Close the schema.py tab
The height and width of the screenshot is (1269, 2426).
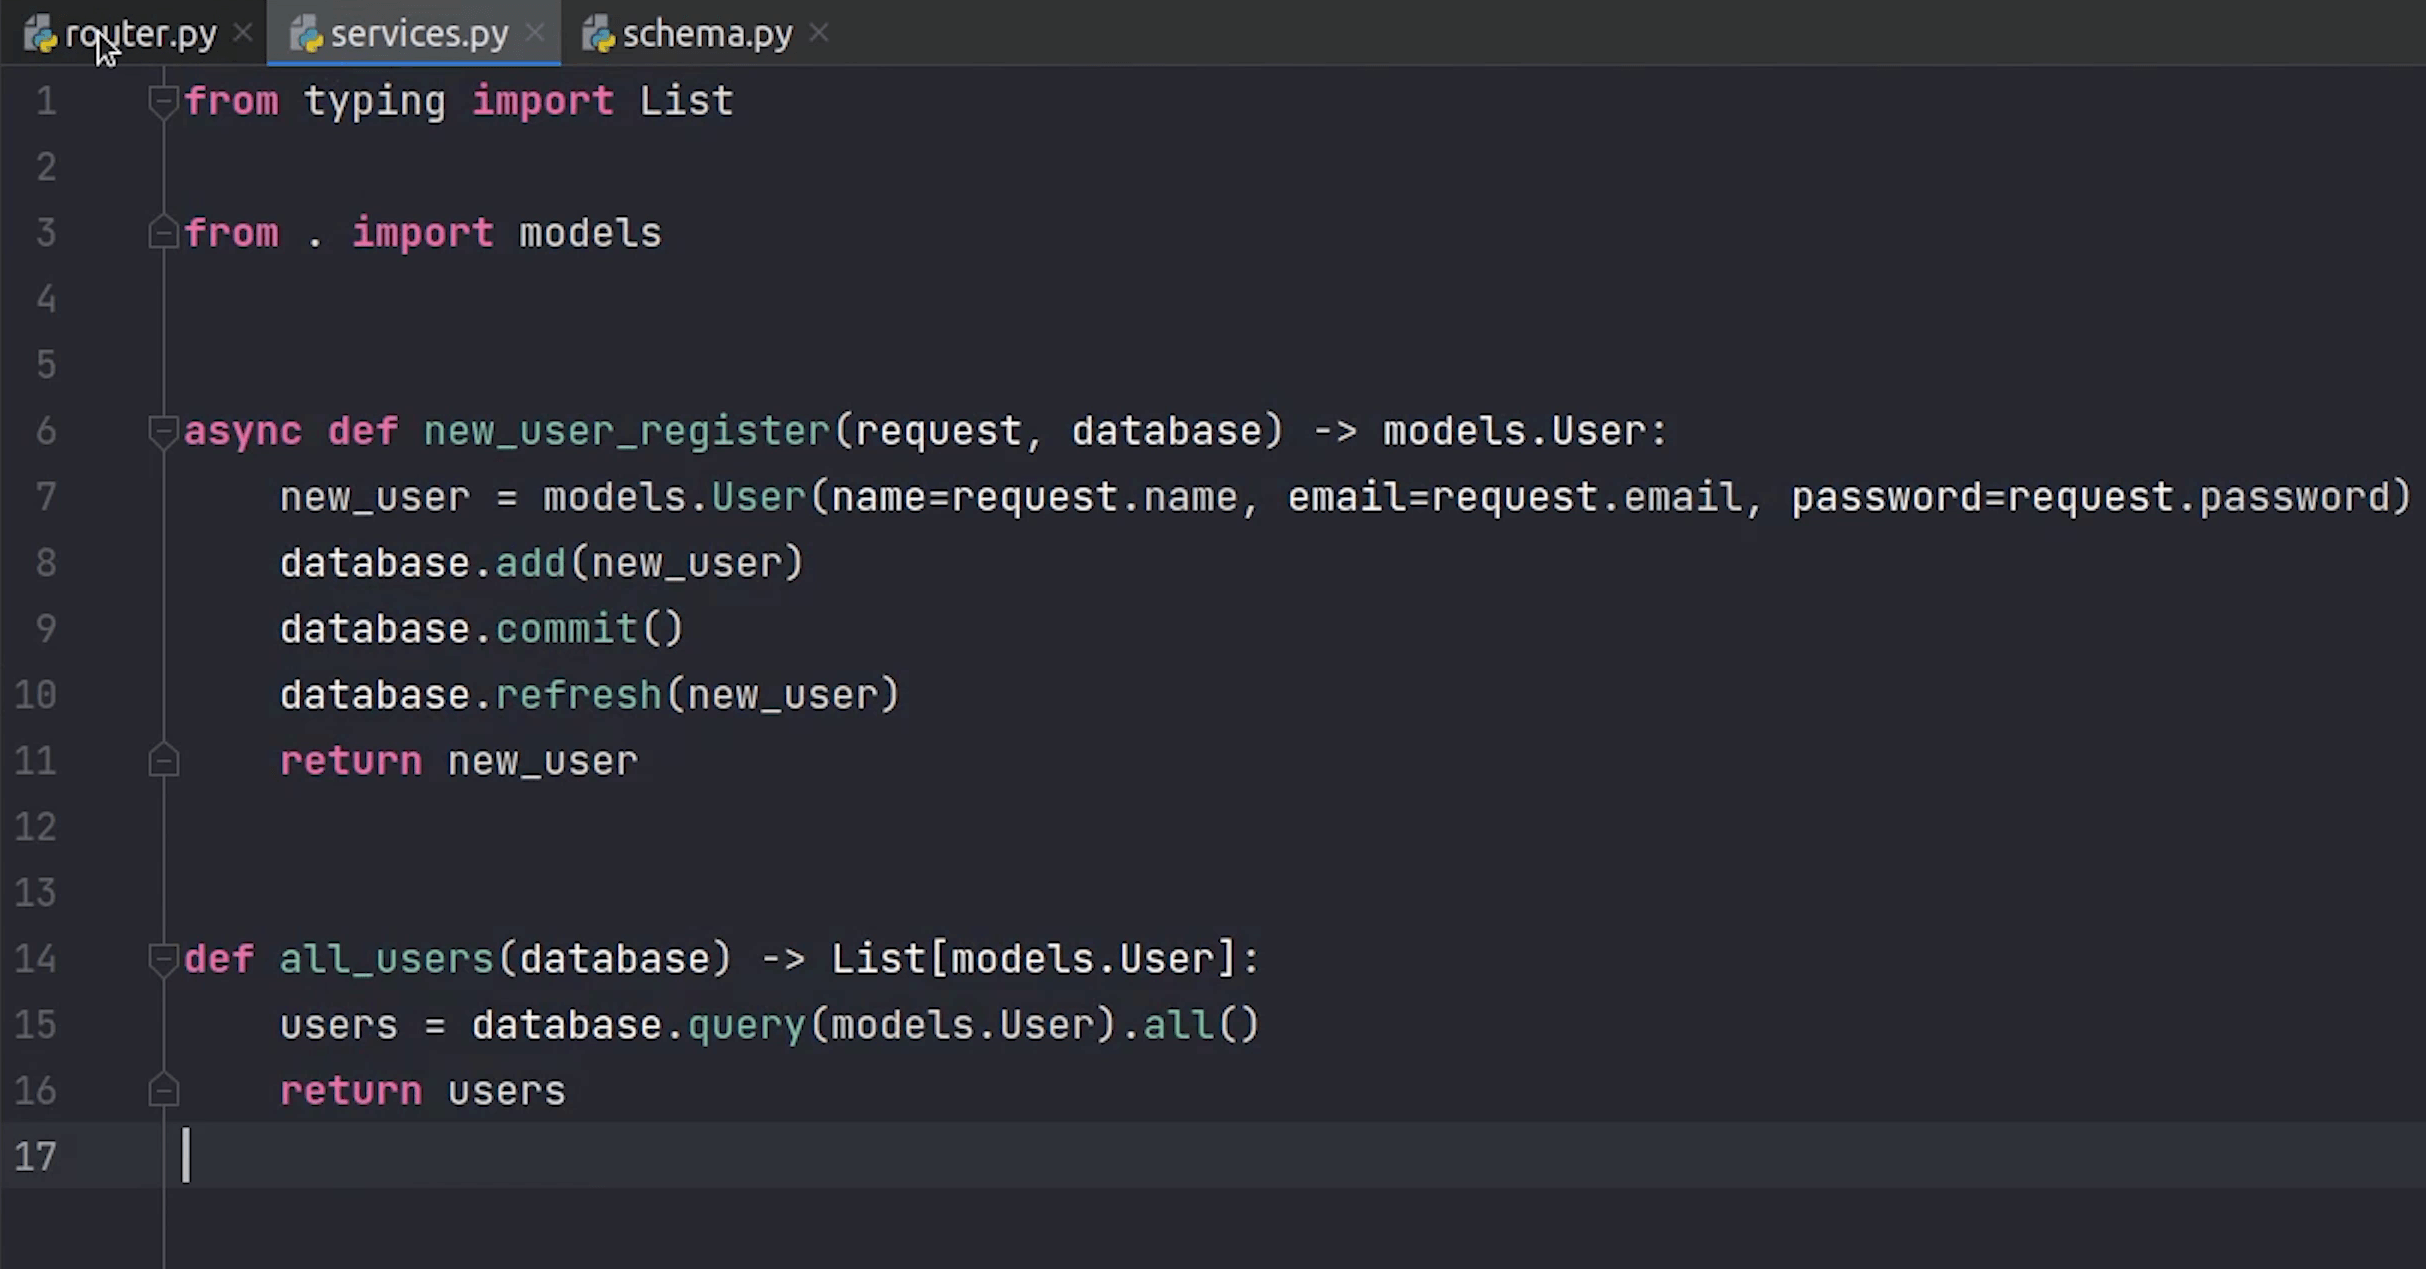pos(818,34)
